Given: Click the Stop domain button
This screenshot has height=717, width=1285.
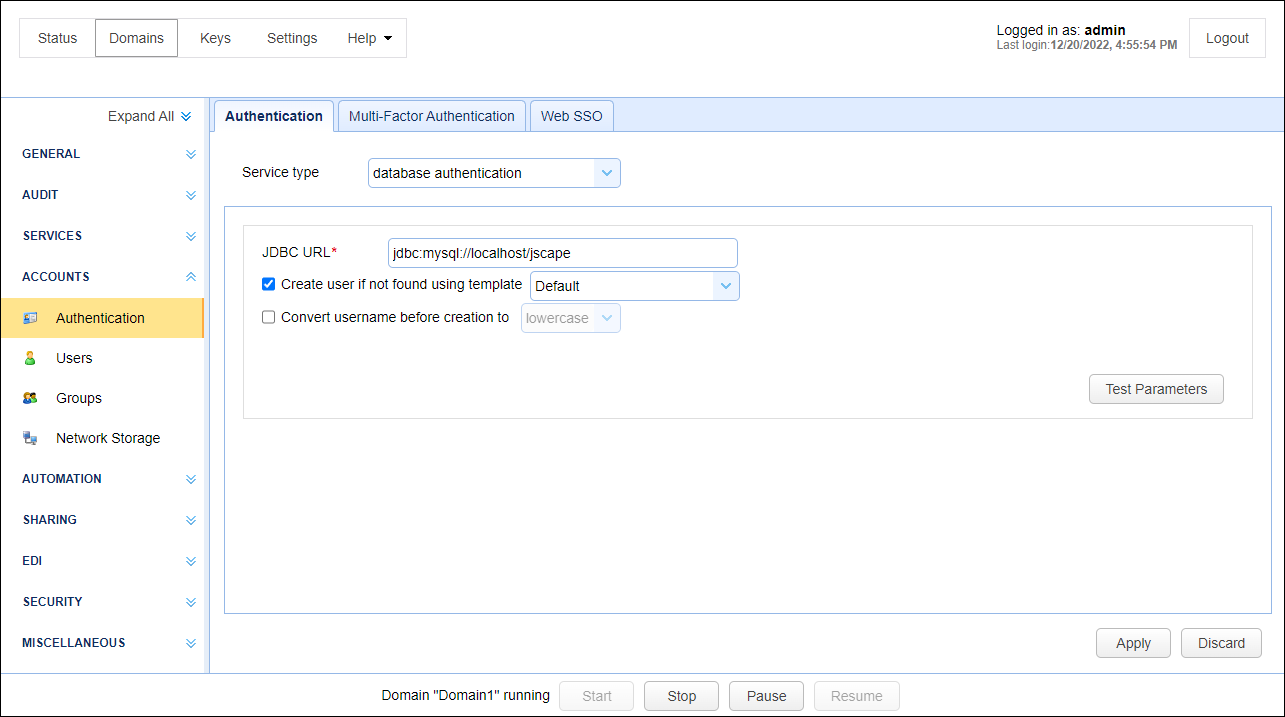Looking at the screenshot, I should click(681, 696).
